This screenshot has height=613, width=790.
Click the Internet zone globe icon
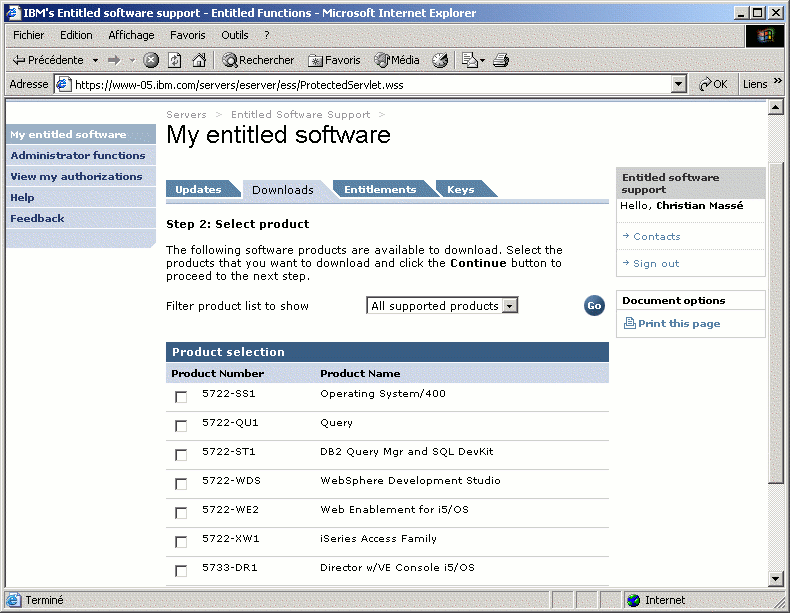coord(633,600)
